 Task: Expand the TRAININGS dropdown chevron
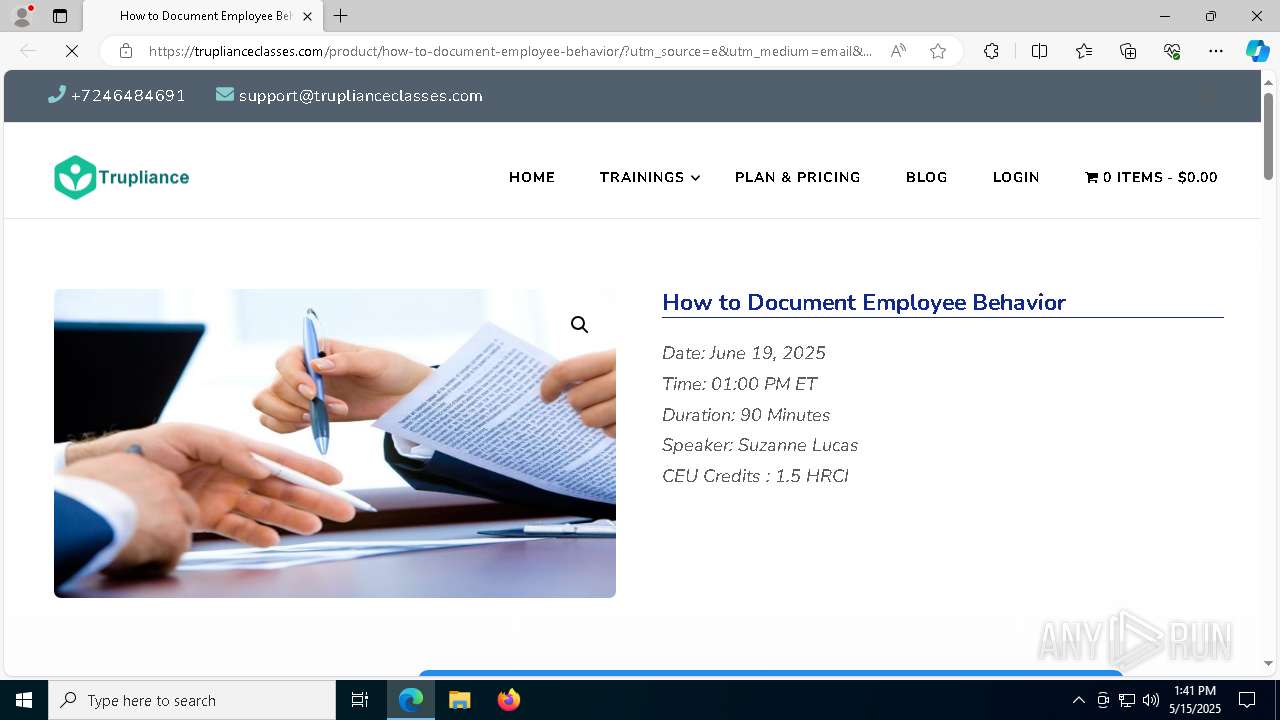[x=695, y=178]
